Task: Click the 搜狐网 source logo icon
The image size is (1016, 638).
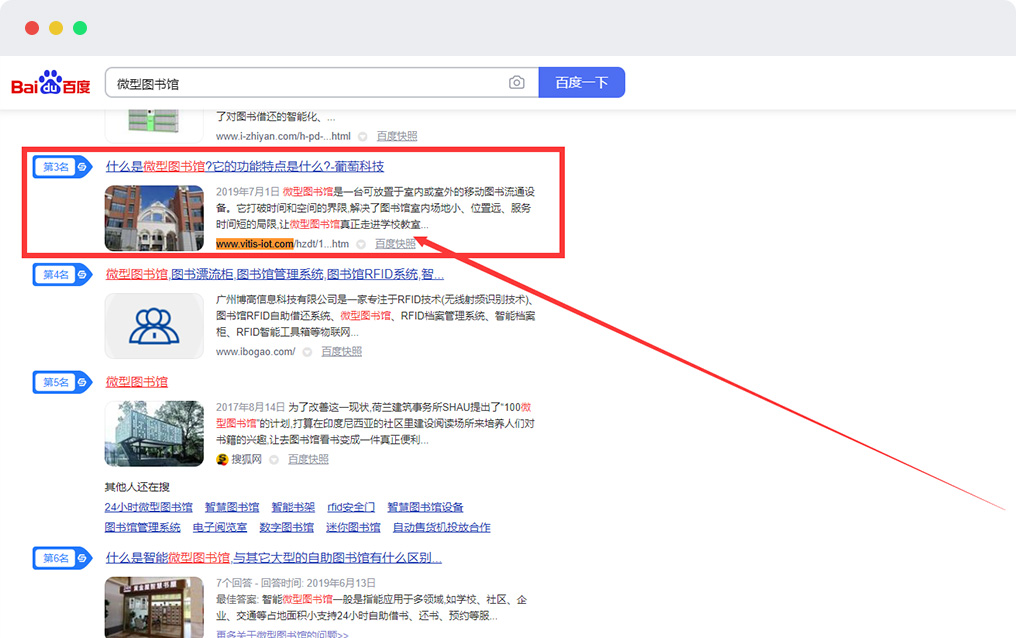Action: tap(222, 459)
